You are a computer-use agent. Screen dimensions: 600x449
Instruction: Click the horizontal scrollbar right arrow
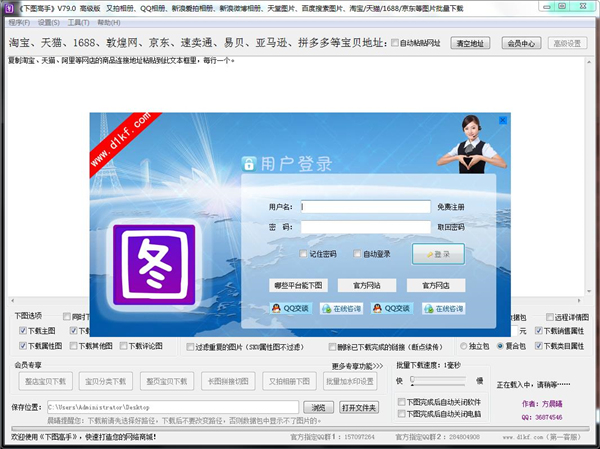pyautogui.click(x=579, y=301)
